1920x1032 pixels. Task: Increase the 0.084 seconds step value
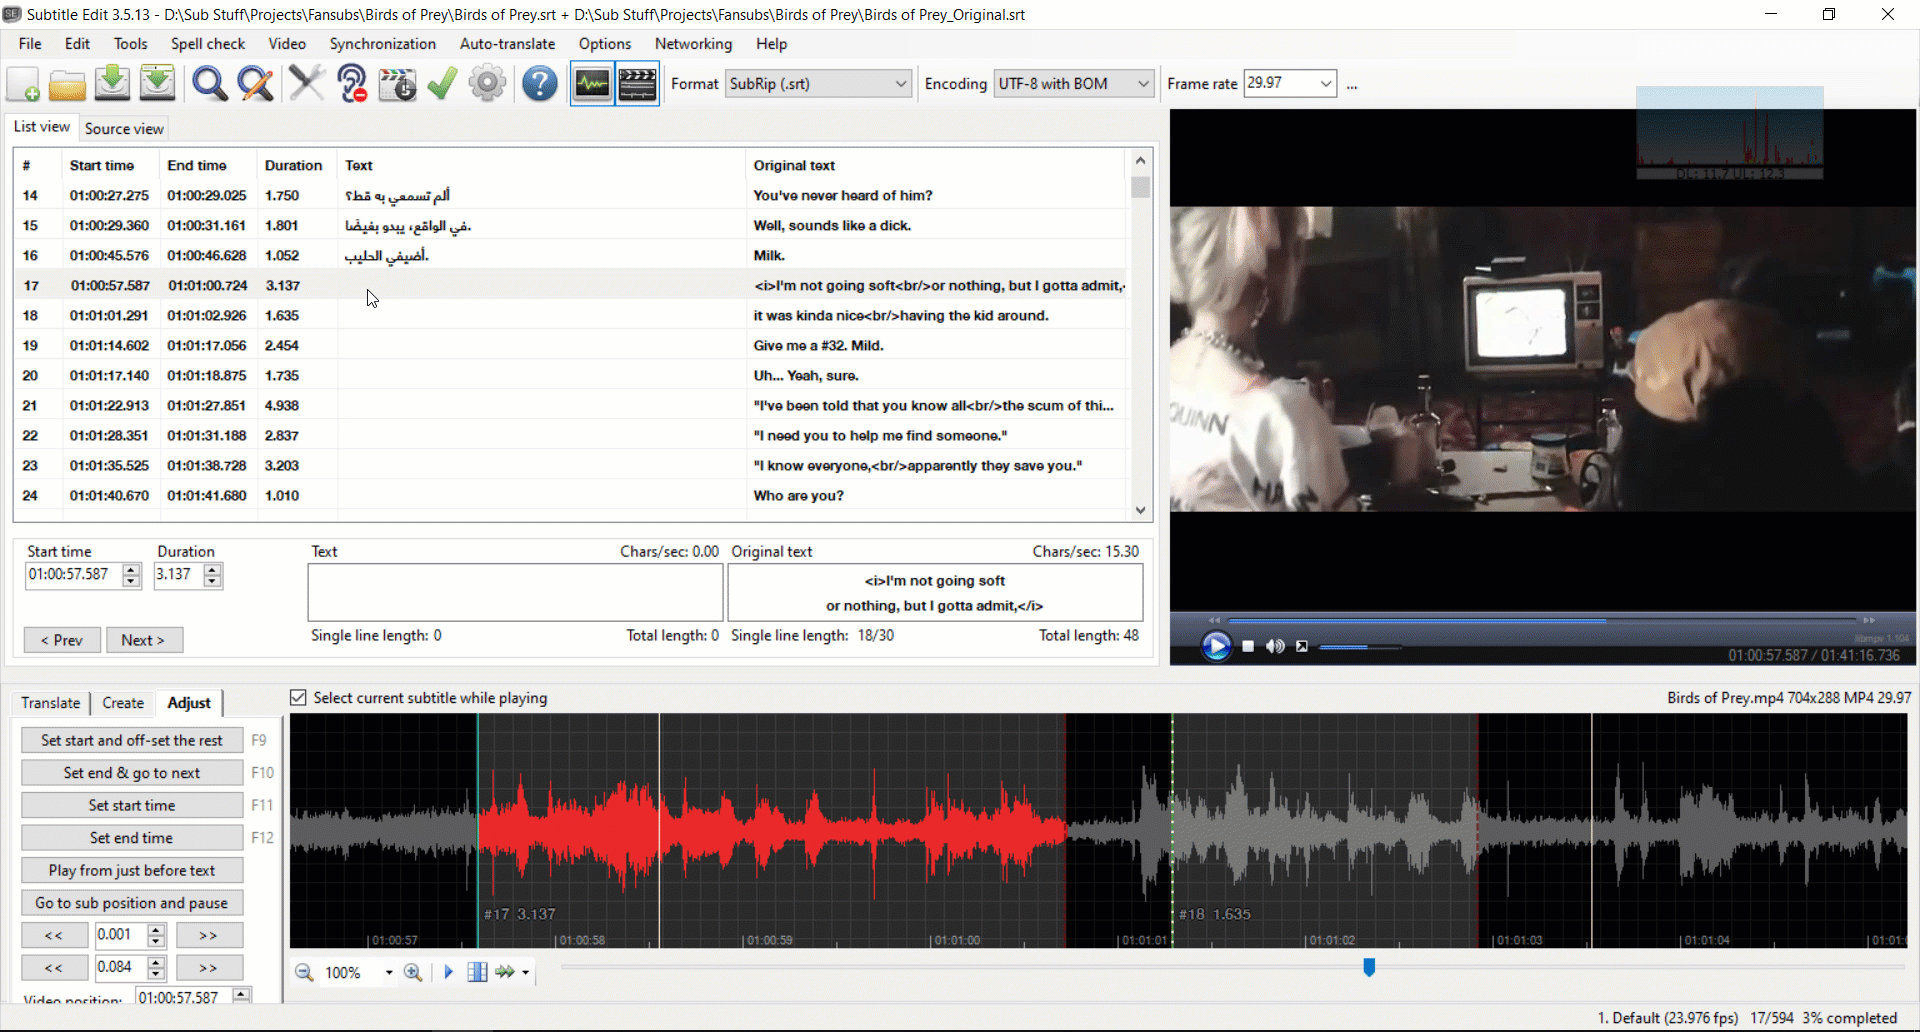click(x=156, y=962)
